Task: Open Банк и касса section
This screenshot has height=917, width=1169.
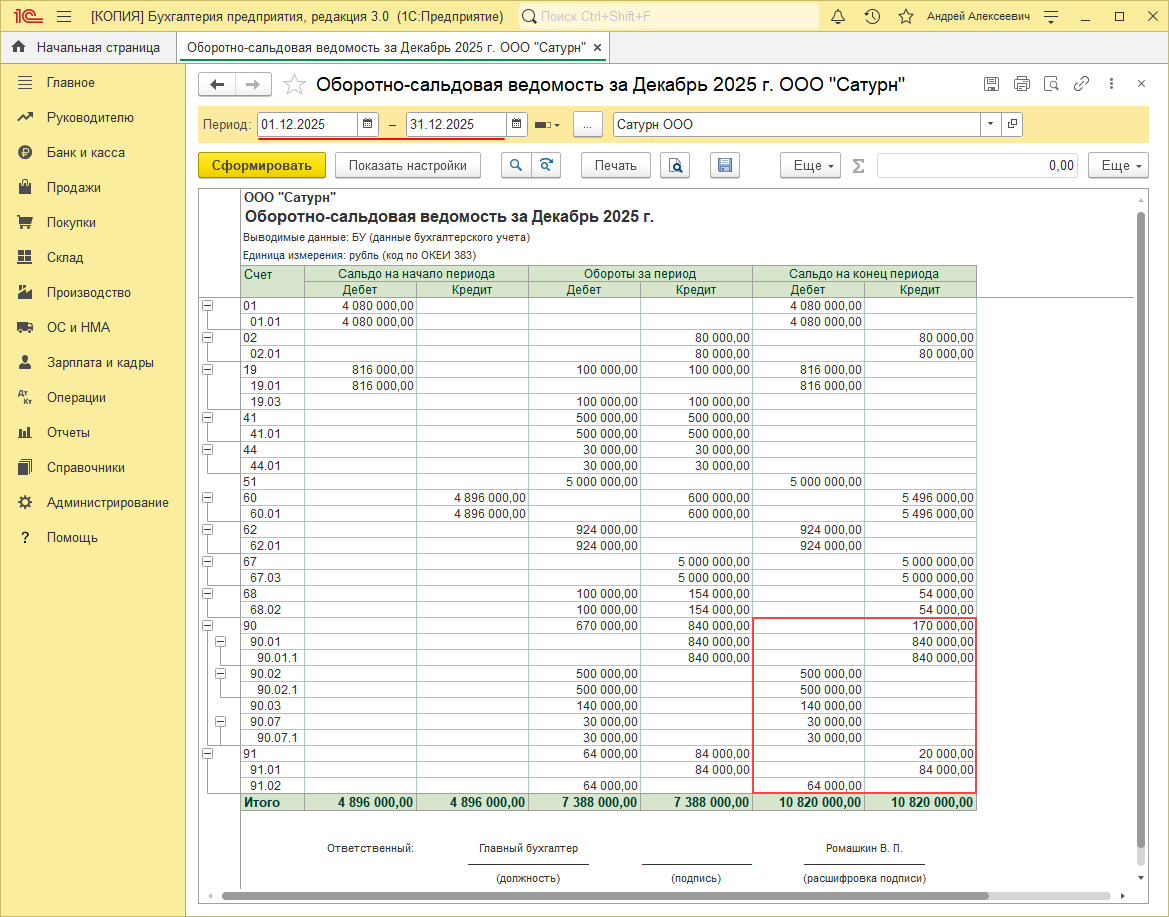Action: [x=85, y=152]
